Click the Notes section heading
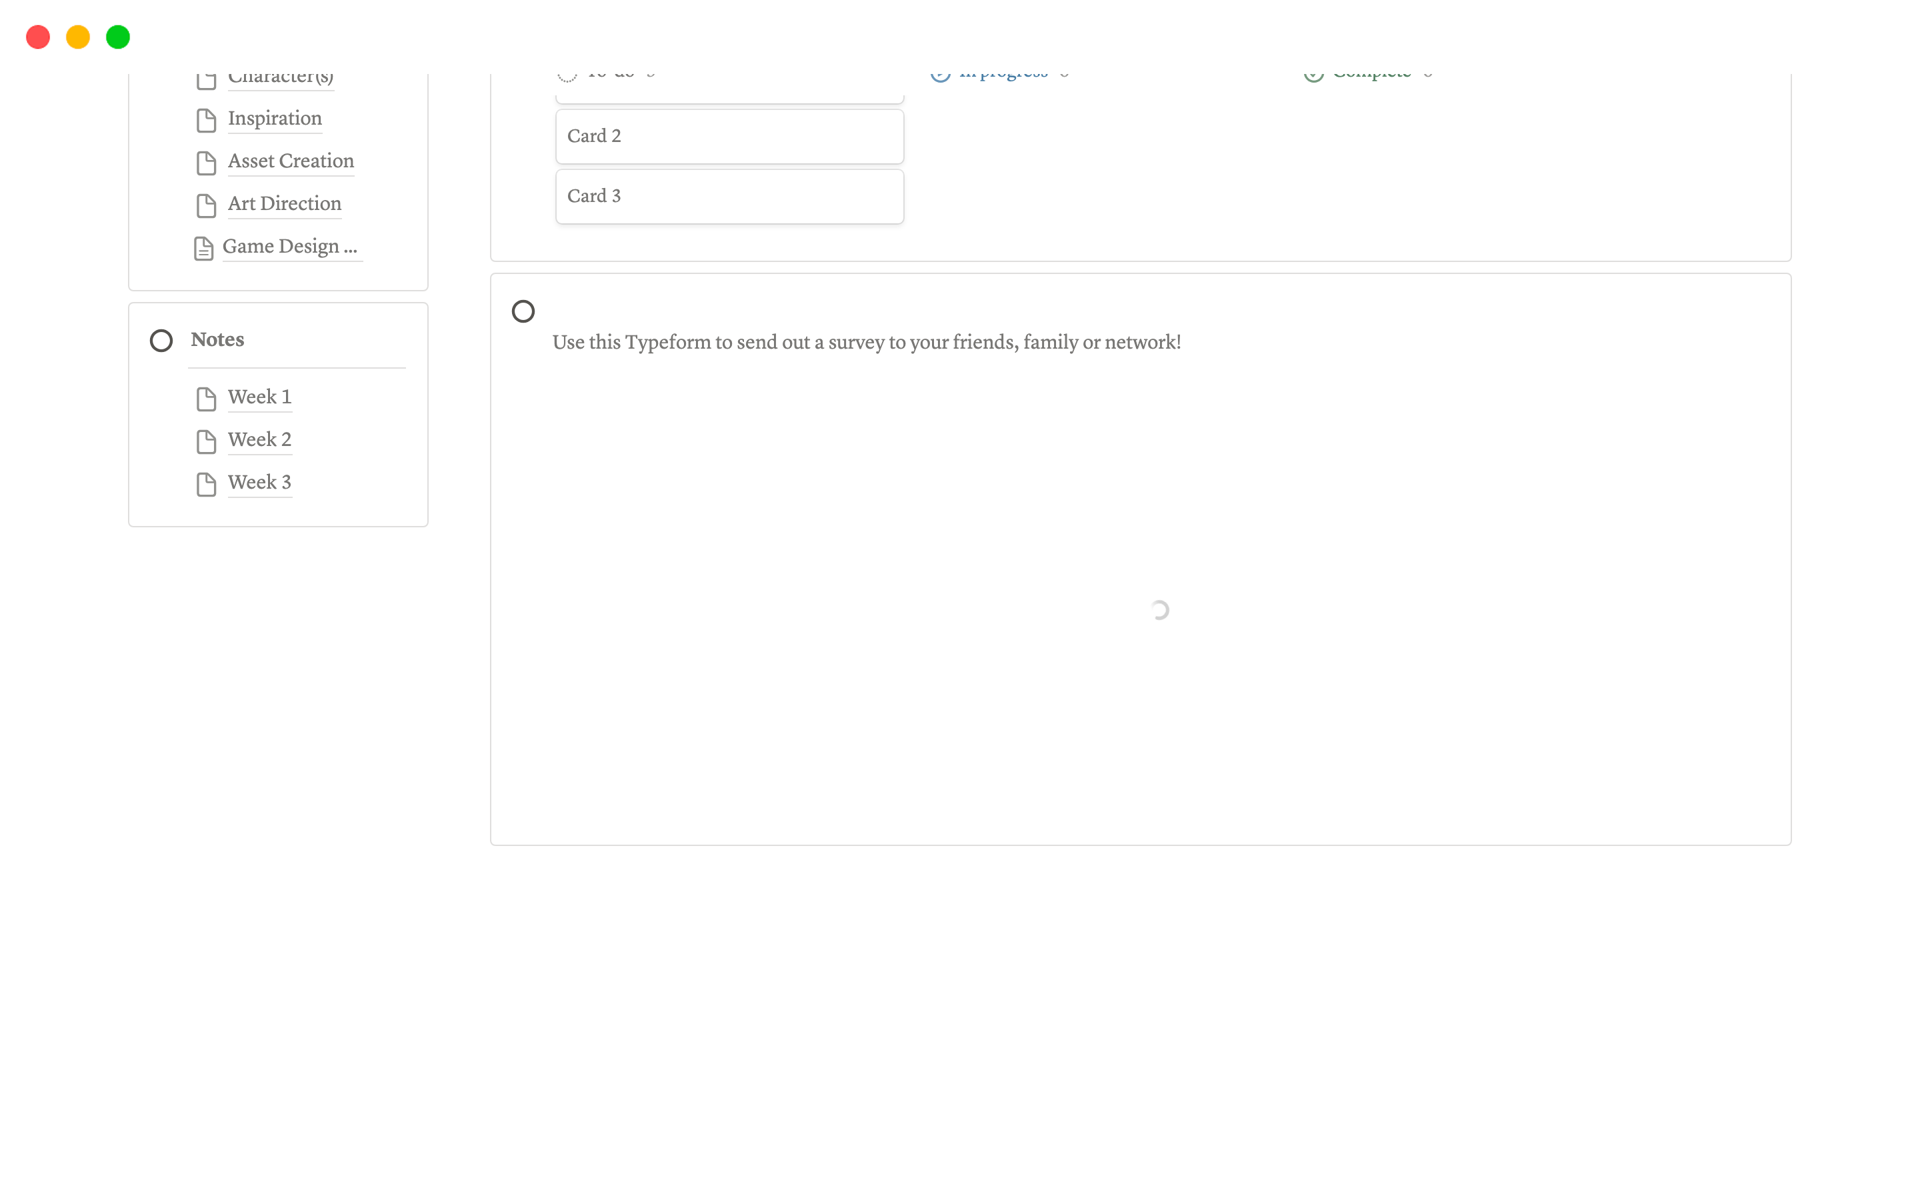Viewport: 1920px width, 1200px height. click(x=217, y=340)
